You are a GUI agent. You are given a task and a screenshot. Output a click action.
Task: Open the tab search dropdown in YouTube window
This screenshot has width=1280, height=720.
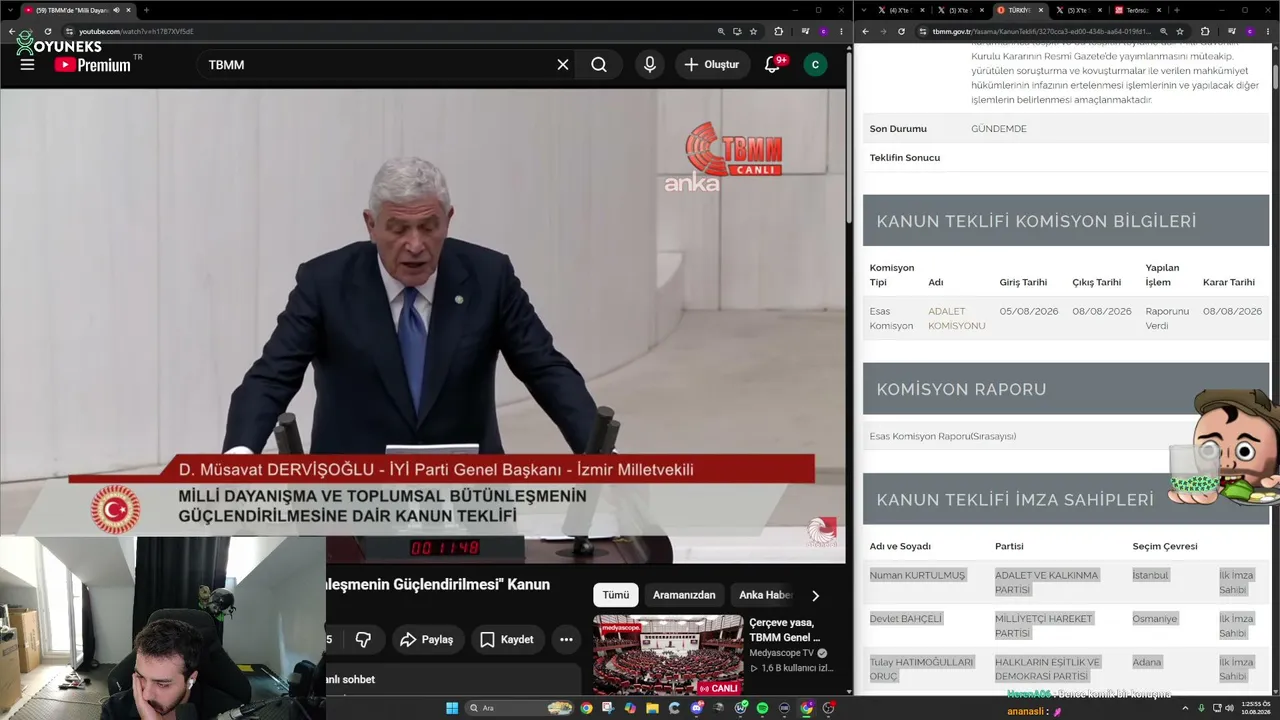[9, 10]
